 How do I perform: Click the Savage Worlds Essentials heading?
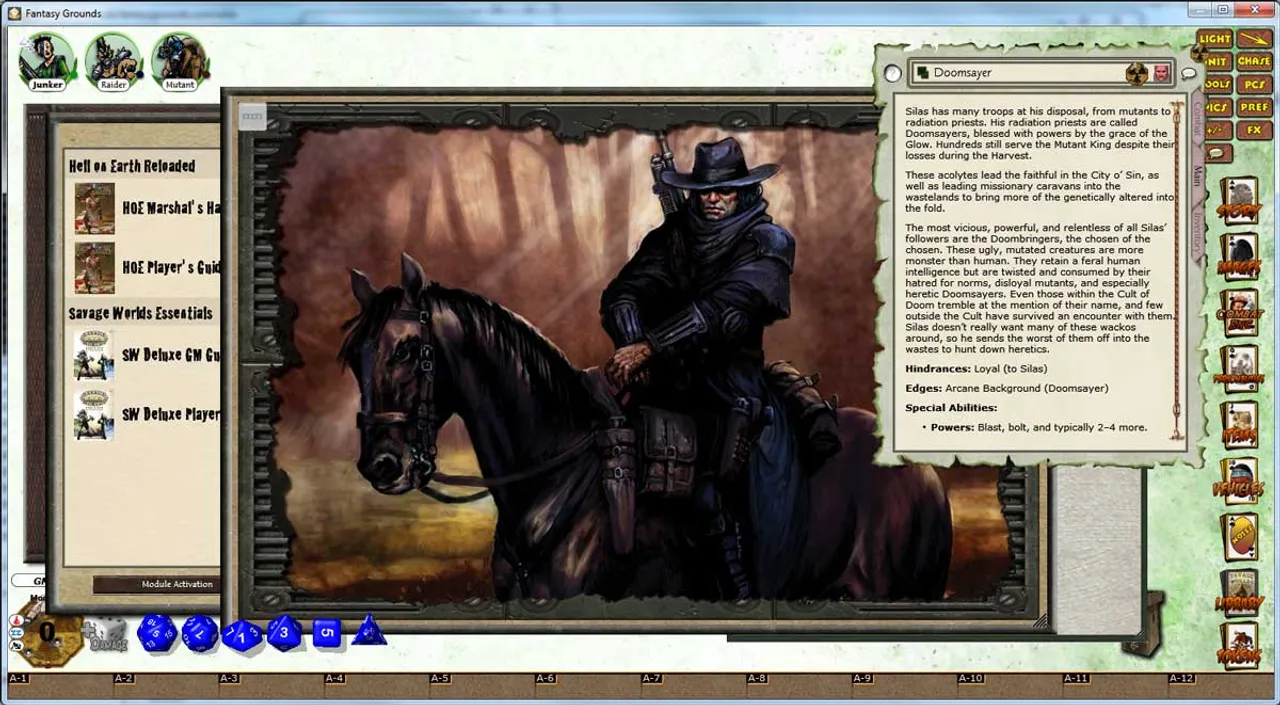tap(141, 313)
